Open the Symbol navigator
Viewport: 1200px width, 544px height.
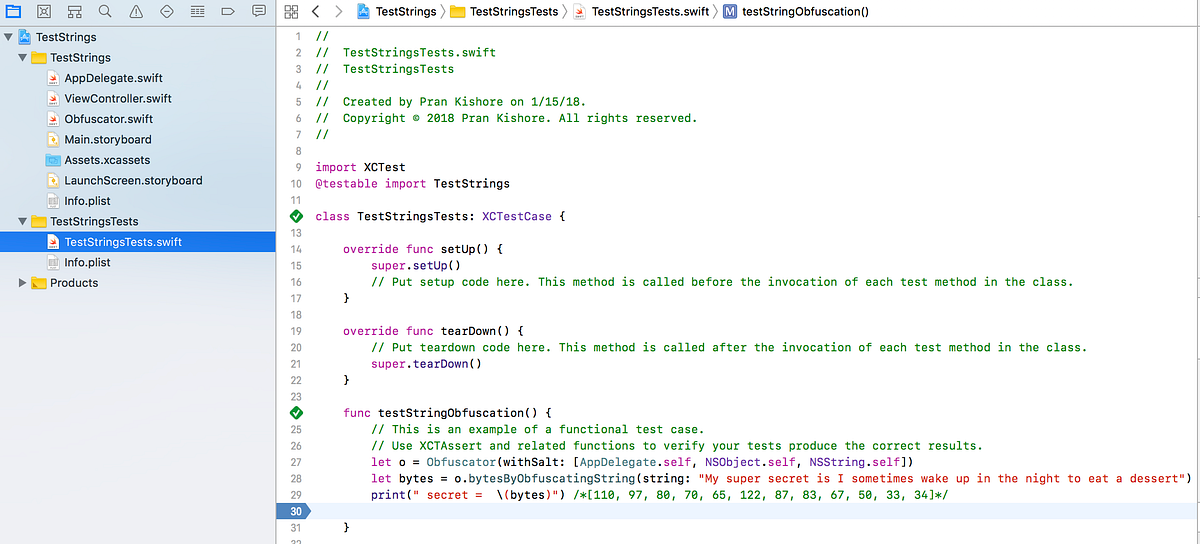[x=75, y=12]
